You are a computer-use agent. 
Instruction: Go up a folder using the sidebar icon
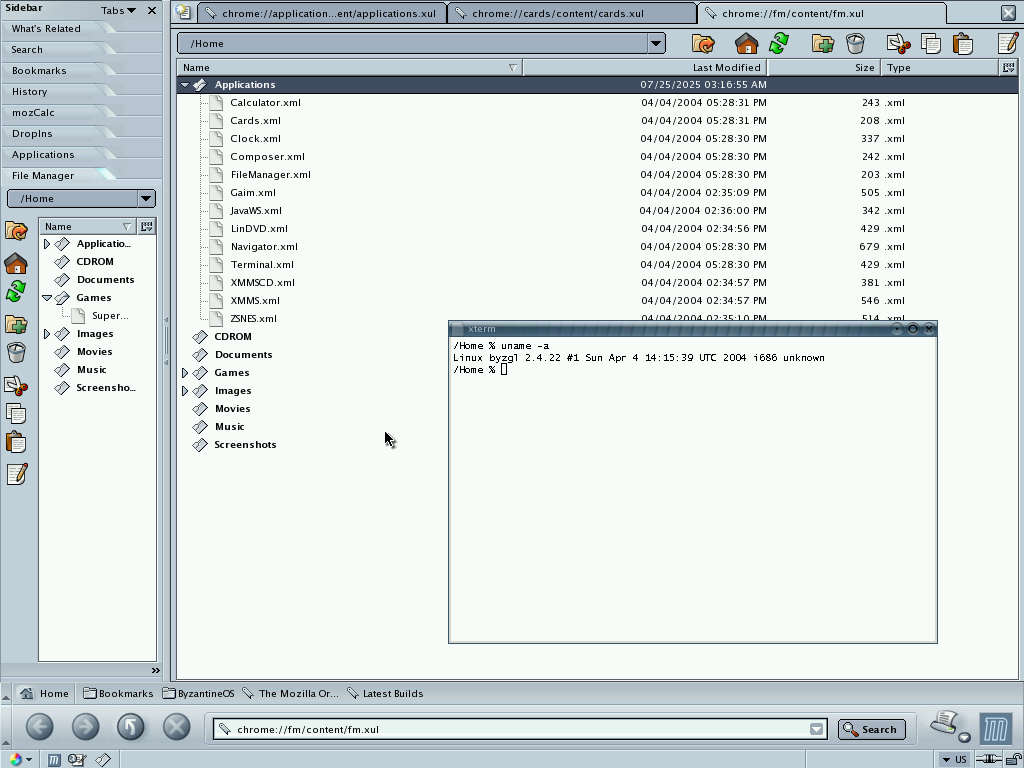coord(16,231)
